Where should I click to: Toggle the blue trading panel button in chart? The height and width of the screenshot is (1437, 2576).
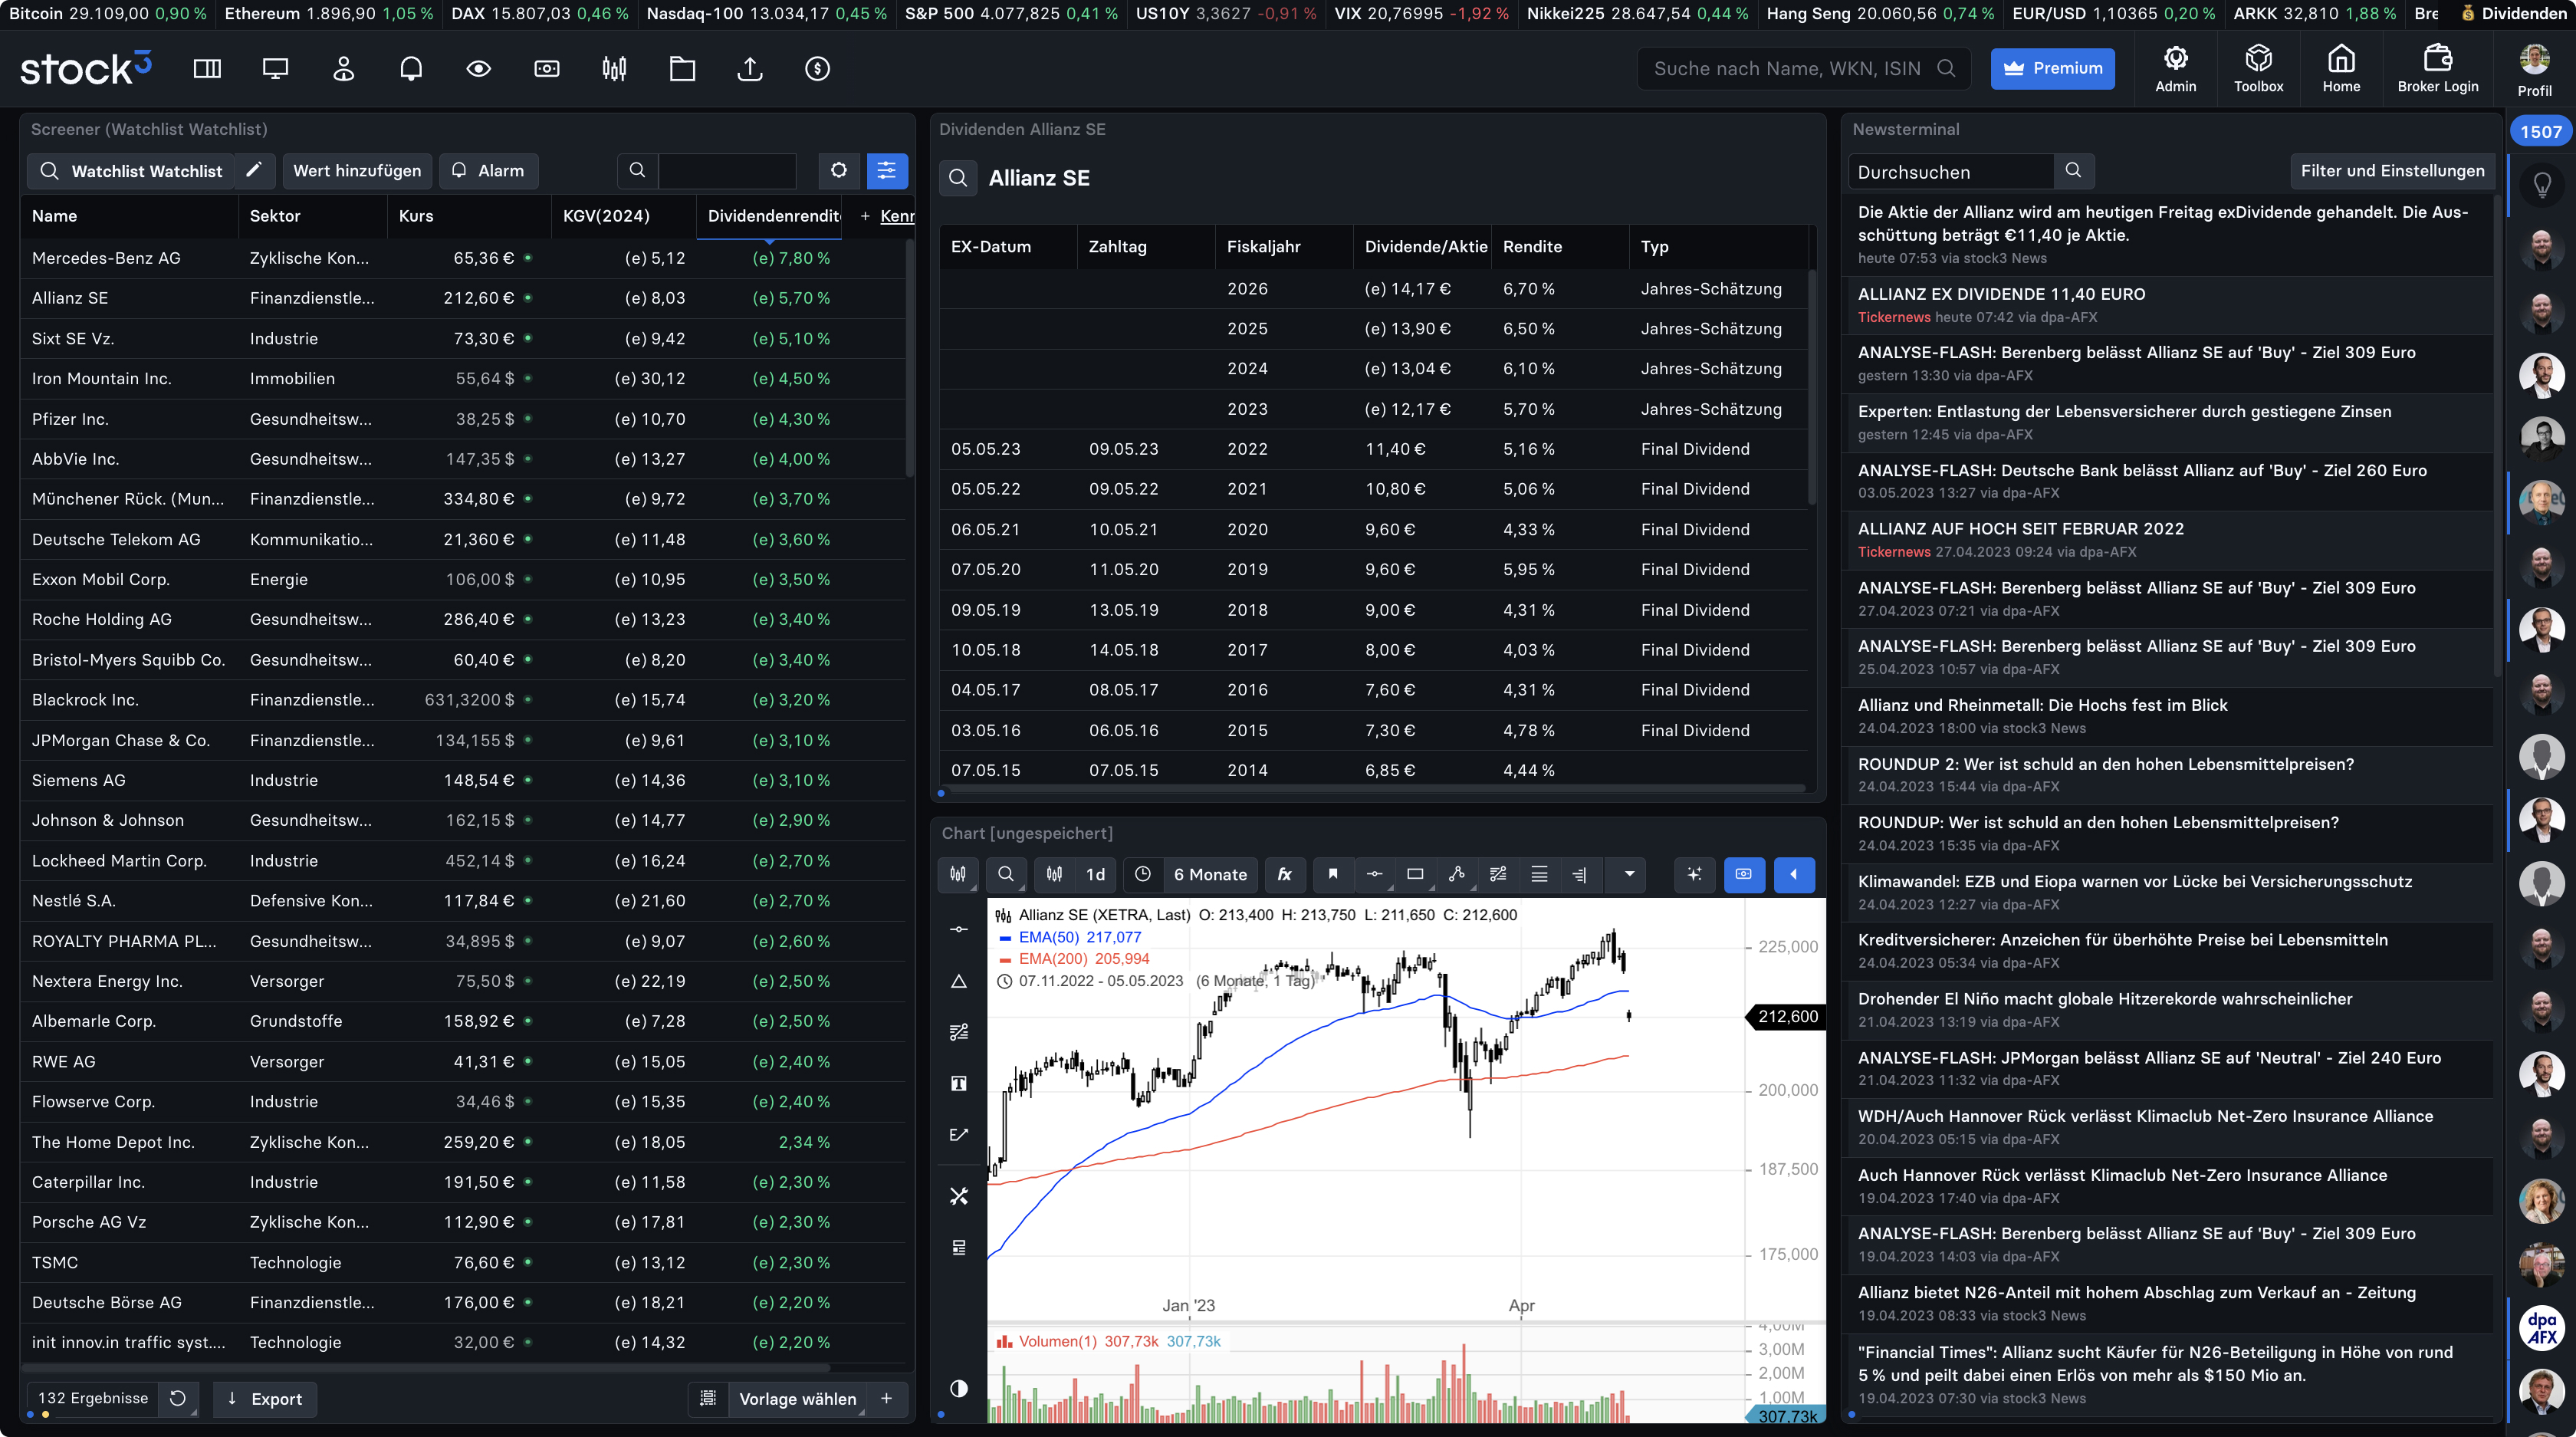1744,874
